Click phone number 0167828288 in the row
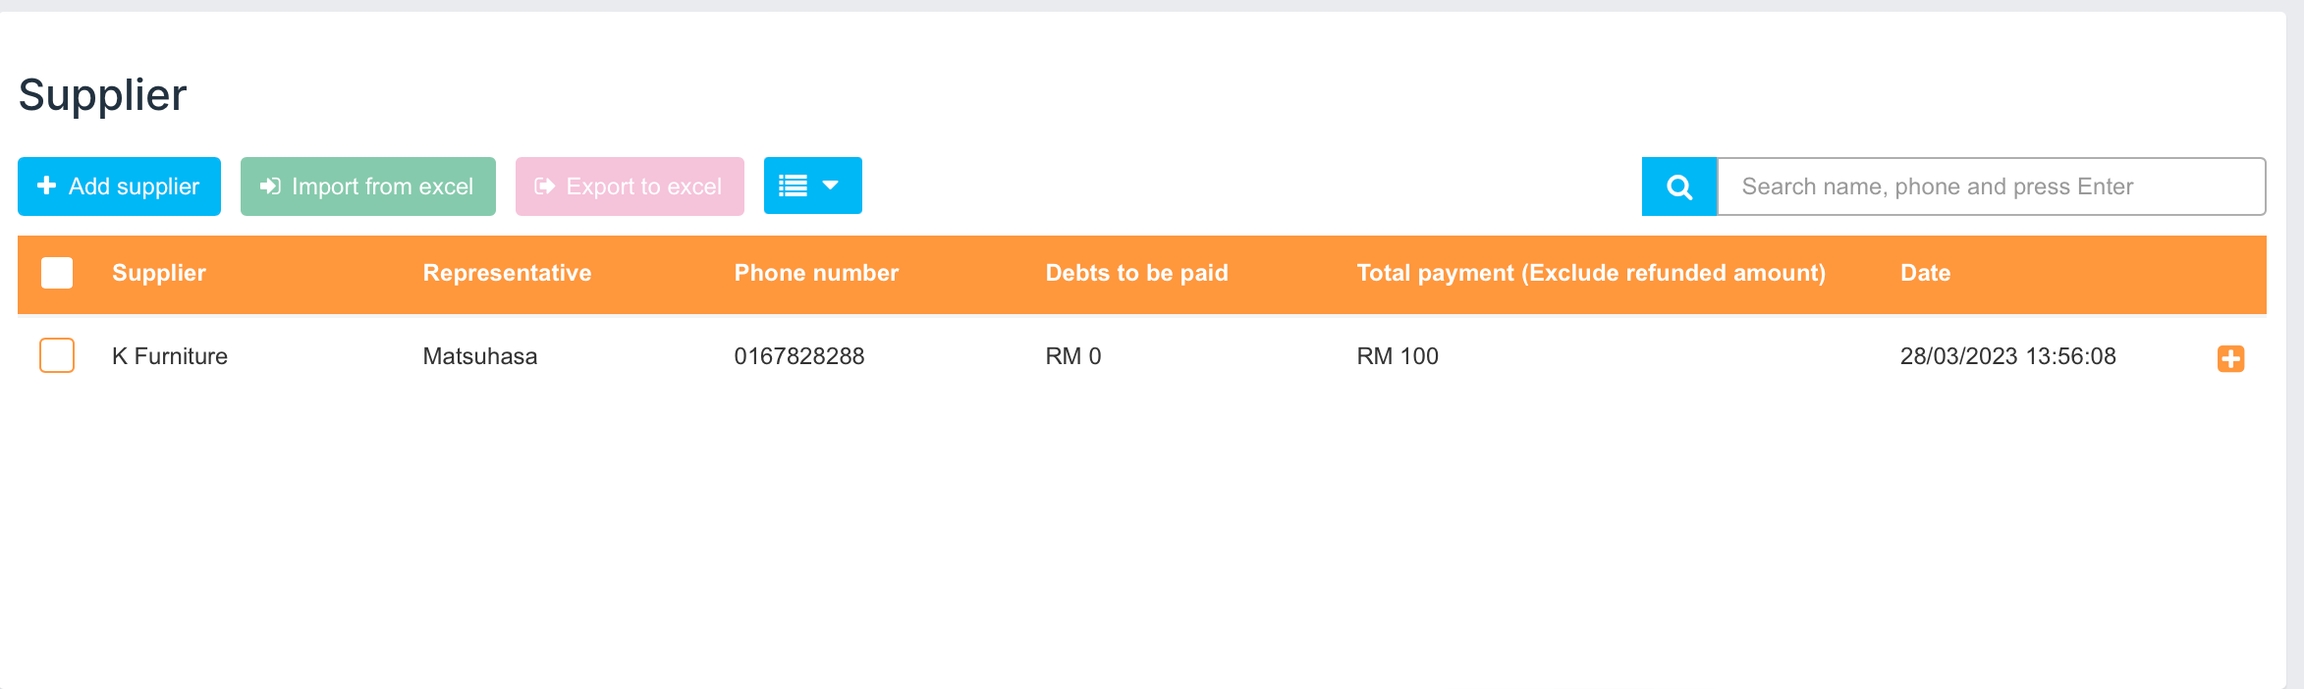 [x=799, y=356]
